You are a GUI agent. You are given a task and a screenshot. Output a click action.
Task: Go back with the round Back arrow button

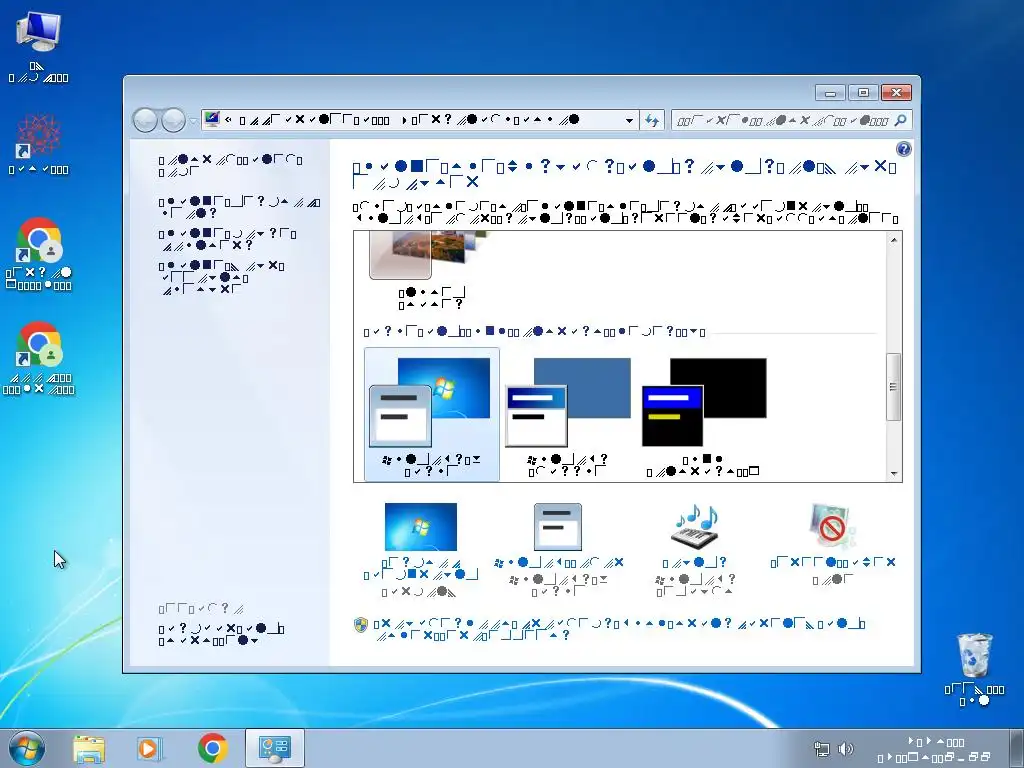pos(145,120)
